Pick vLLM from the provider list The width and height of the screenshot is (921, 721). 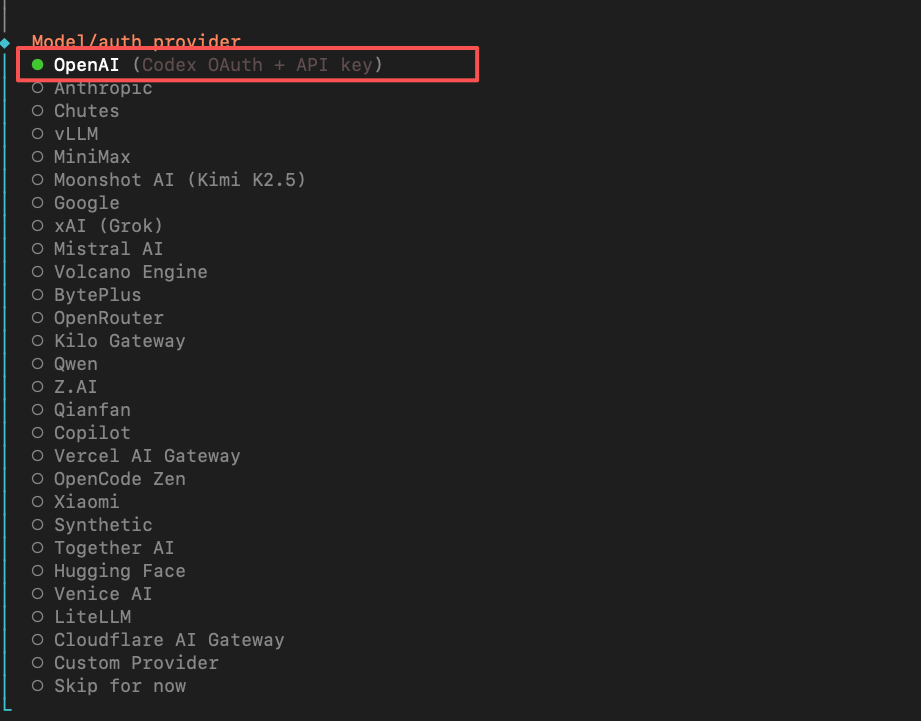pos(76,134)
